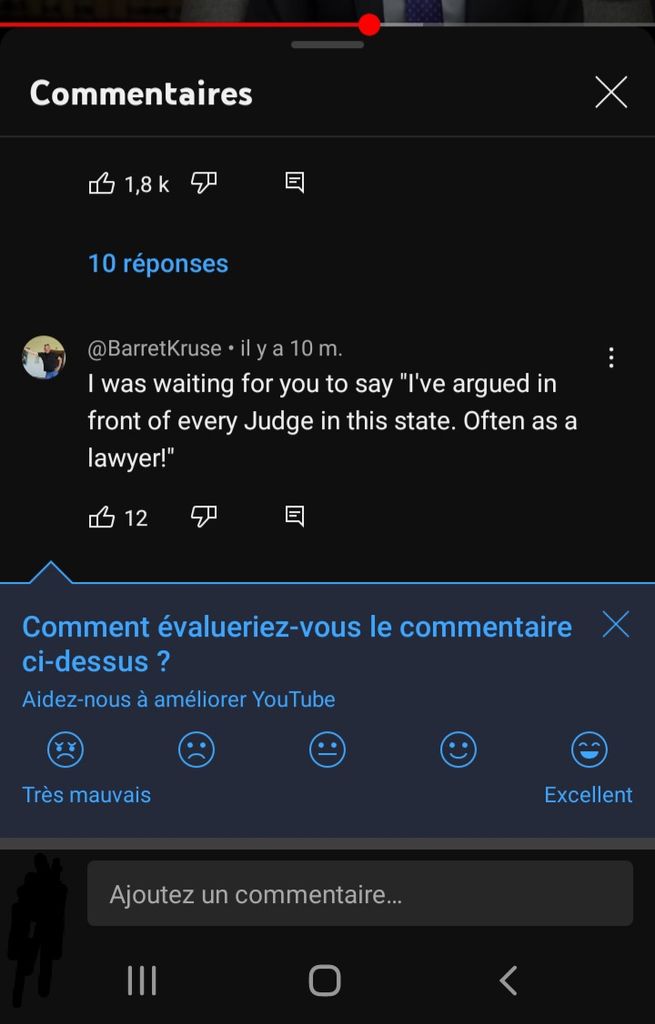The height and width of the screenshot is (1024, 655).
Task: Dismiss the comment rating survey
Action: pyautogui.click(x=616, y=625)
